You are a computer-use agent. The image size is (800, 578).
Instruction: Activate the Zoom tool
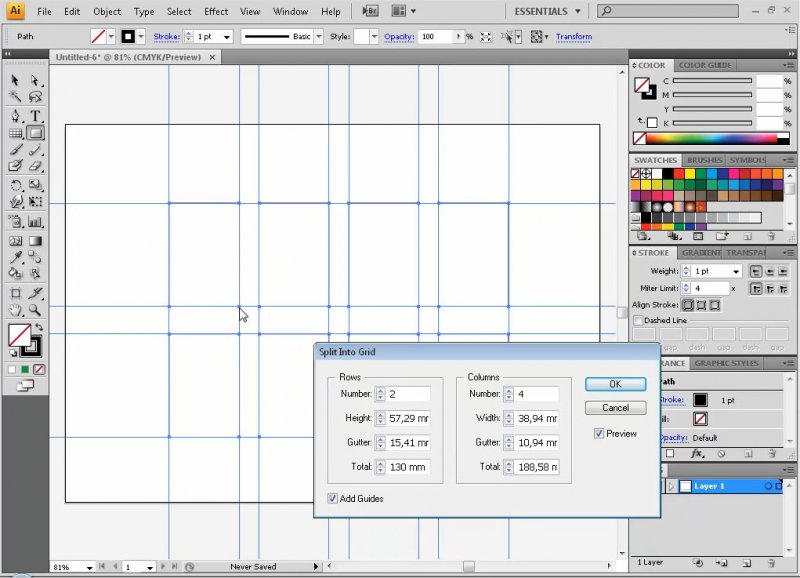(36, 311)
